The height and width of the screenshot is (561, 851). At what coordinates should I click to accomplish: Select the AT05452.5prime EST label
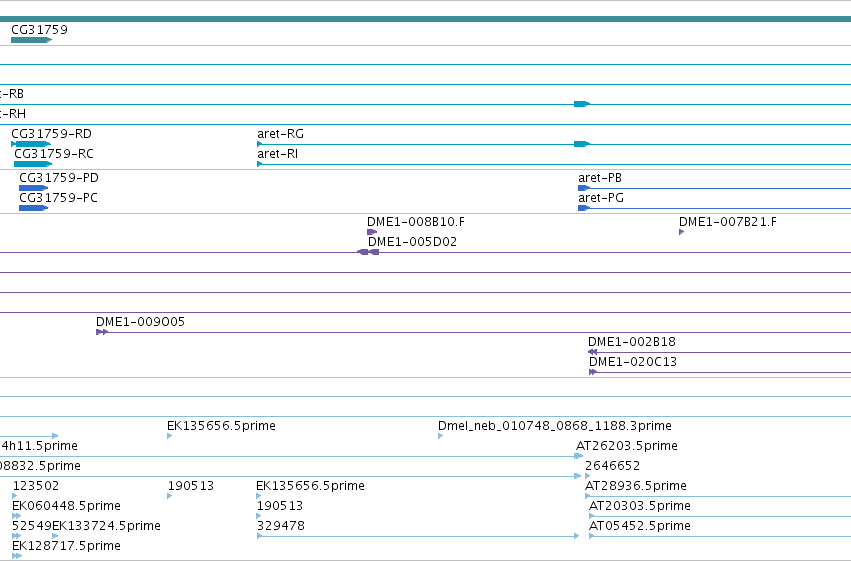pyautogui.click(x=640, y=526)
